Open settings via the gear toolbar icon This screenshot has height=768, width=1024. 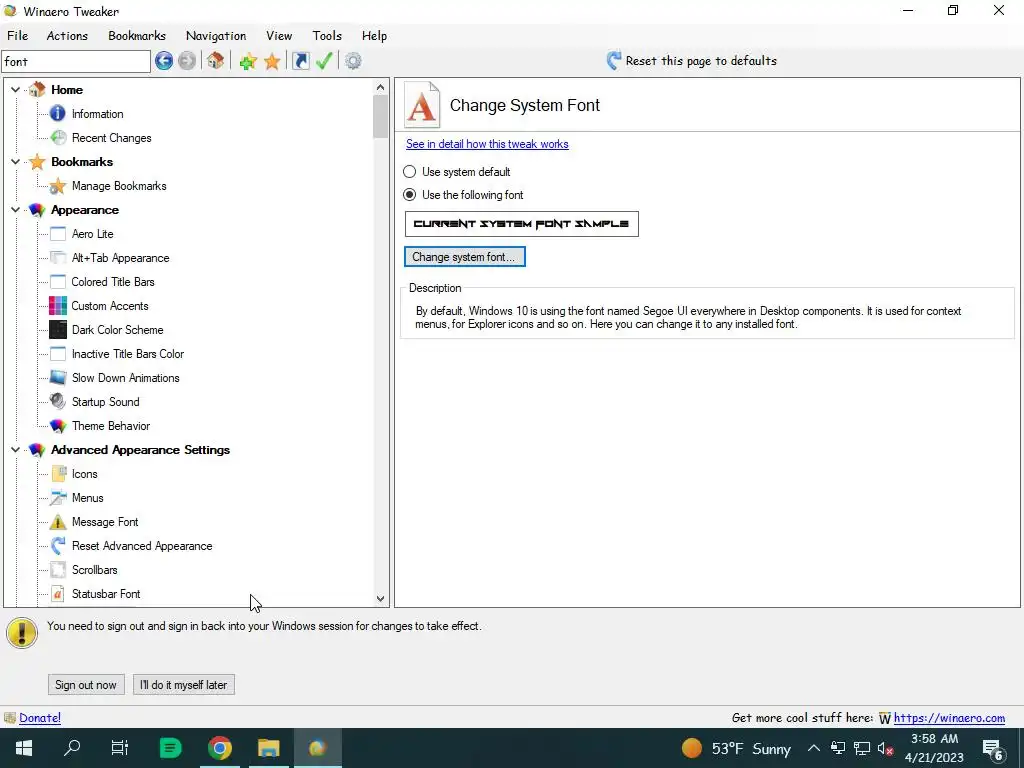coord(353,61)
